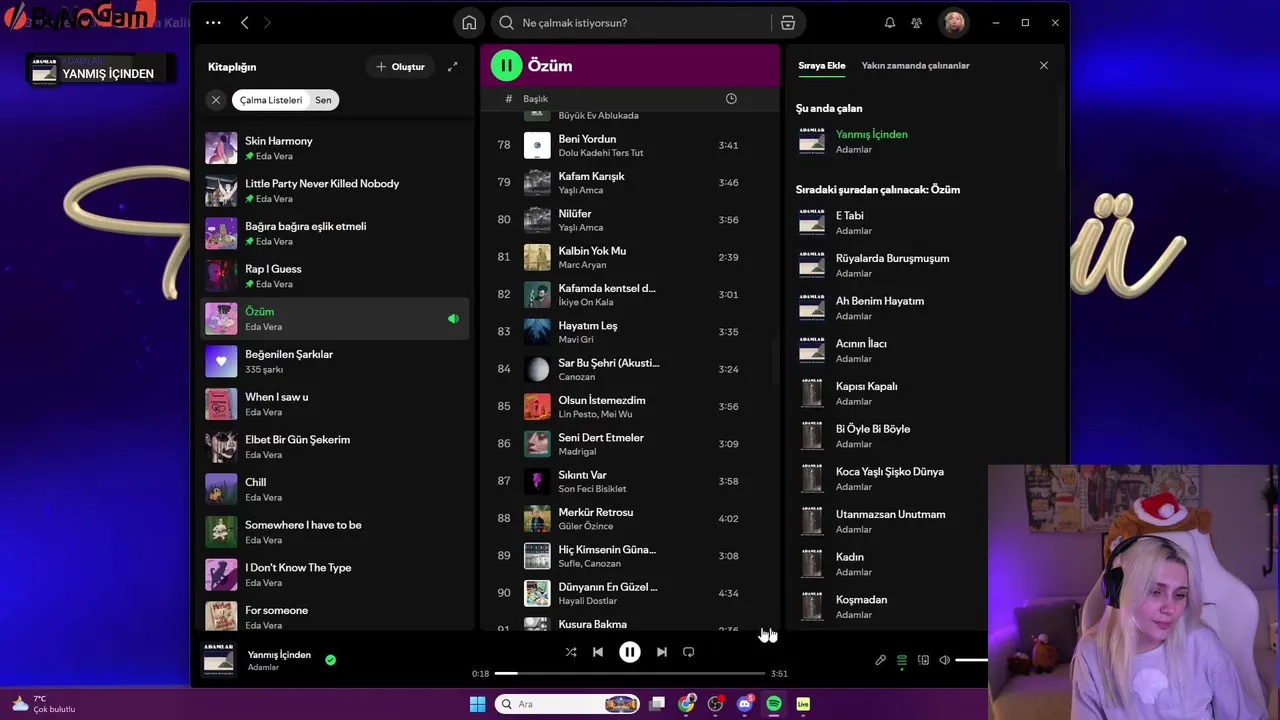
Task: Select the Sen filter chip
Action: point(324,100)
